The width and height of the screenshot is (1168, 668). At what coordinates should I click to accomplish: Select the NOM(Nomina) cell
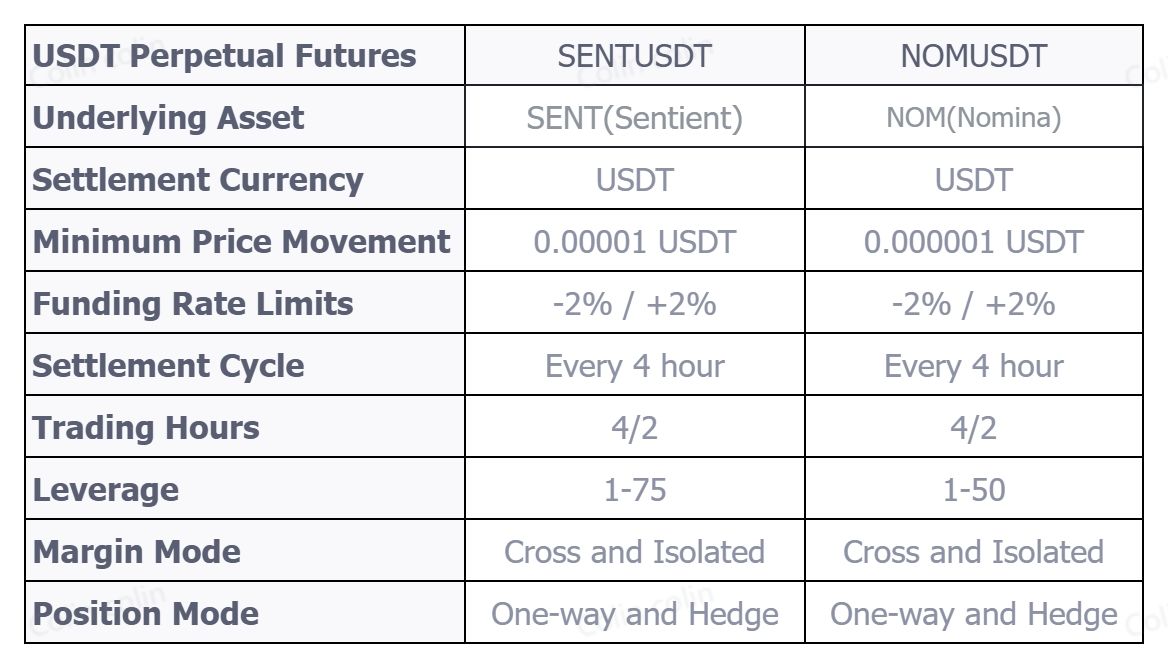click(x=973, y=118)
